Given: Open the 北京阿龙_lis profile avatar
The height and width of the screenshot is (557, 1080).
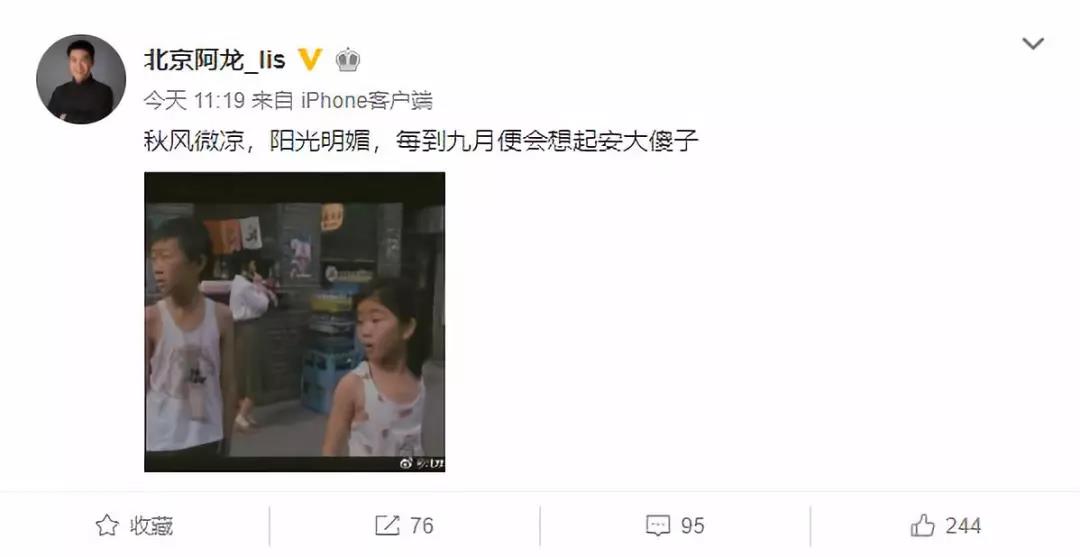Looking at the screenshot, I should click(81, 79).
